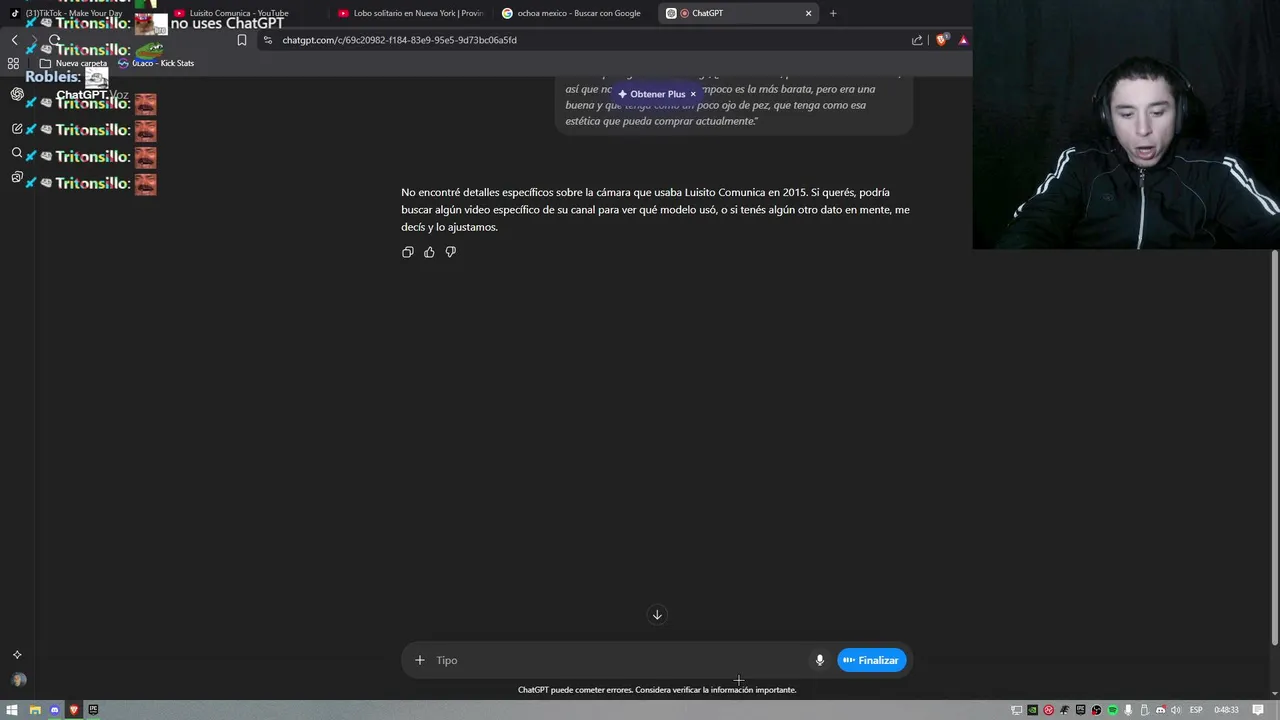Switch to the Lobo solitario en Nueva York tab
Image resolution: width=1280 pixels, height=720 pixels.
[x=410, y=13]
